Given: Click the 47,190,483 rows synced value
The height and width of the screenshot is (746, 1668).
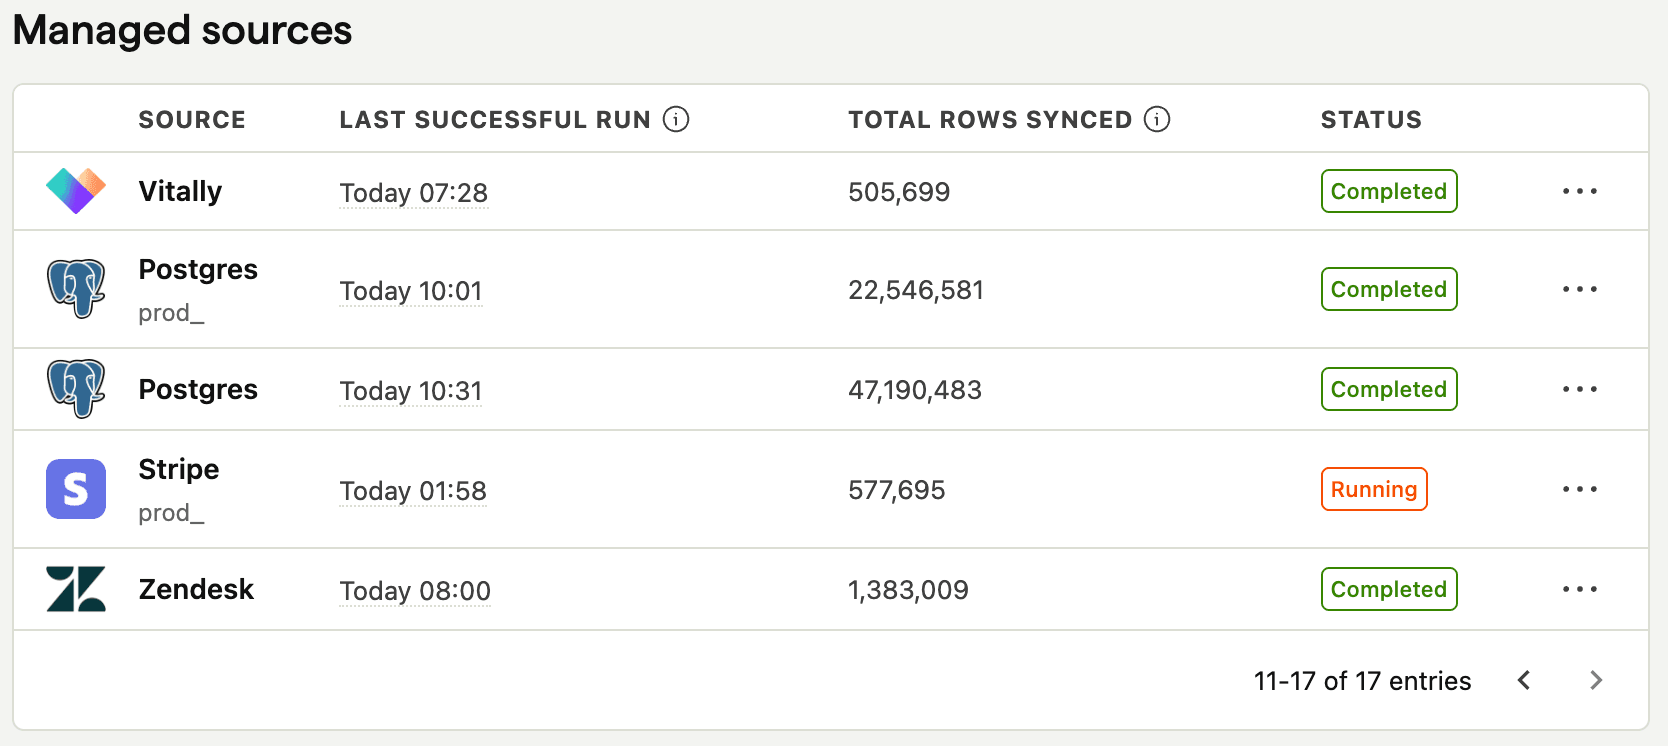Looking at the screenshot, I should [915, 389].
